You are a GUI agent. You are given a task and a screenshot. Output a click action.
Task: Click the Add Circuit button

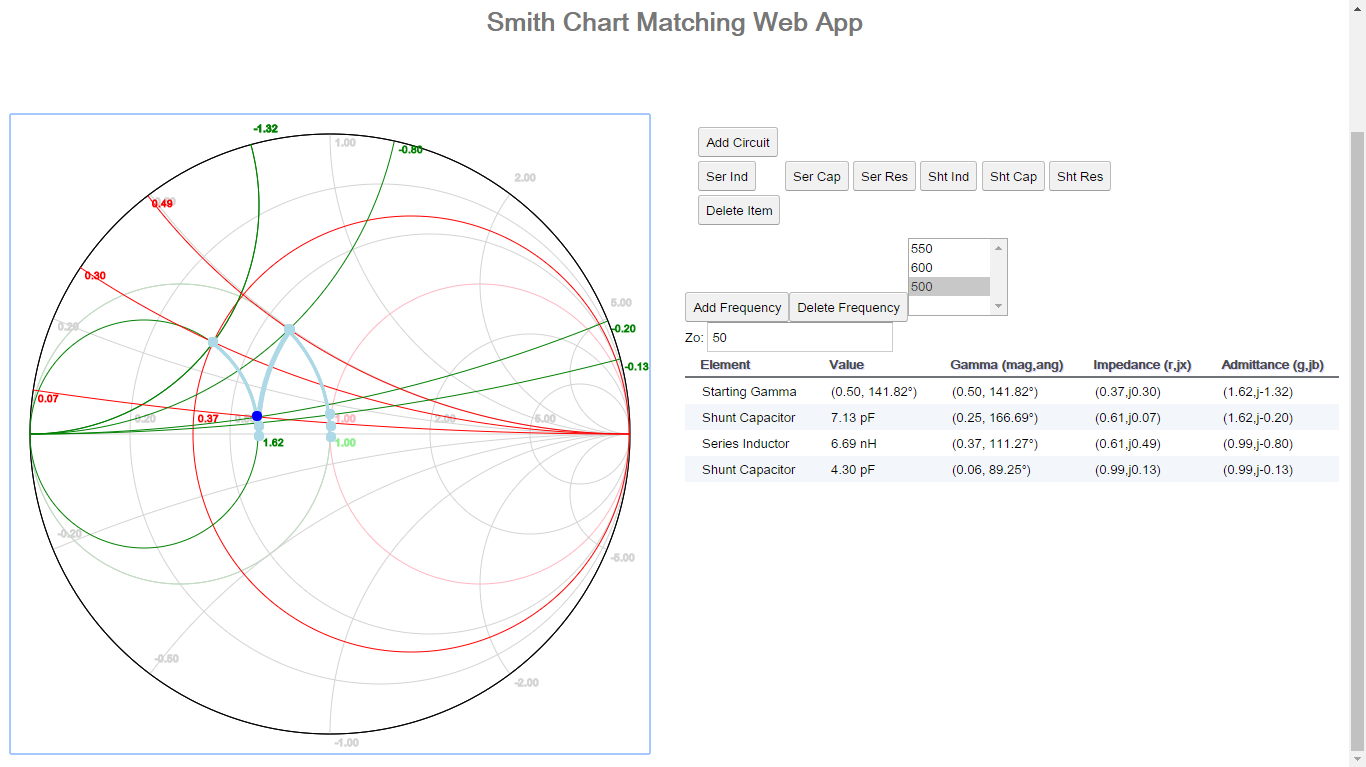click(738, 142)
